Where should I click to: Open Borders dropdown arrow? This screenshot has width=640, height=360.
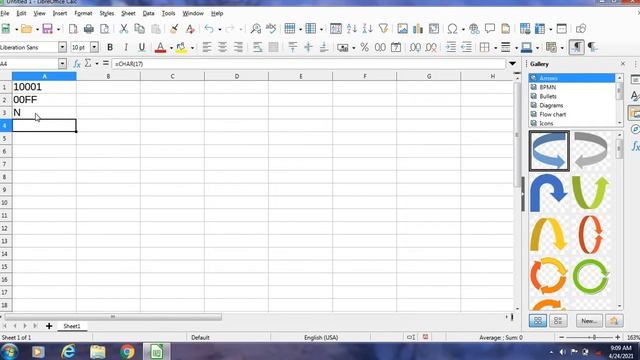495,48
